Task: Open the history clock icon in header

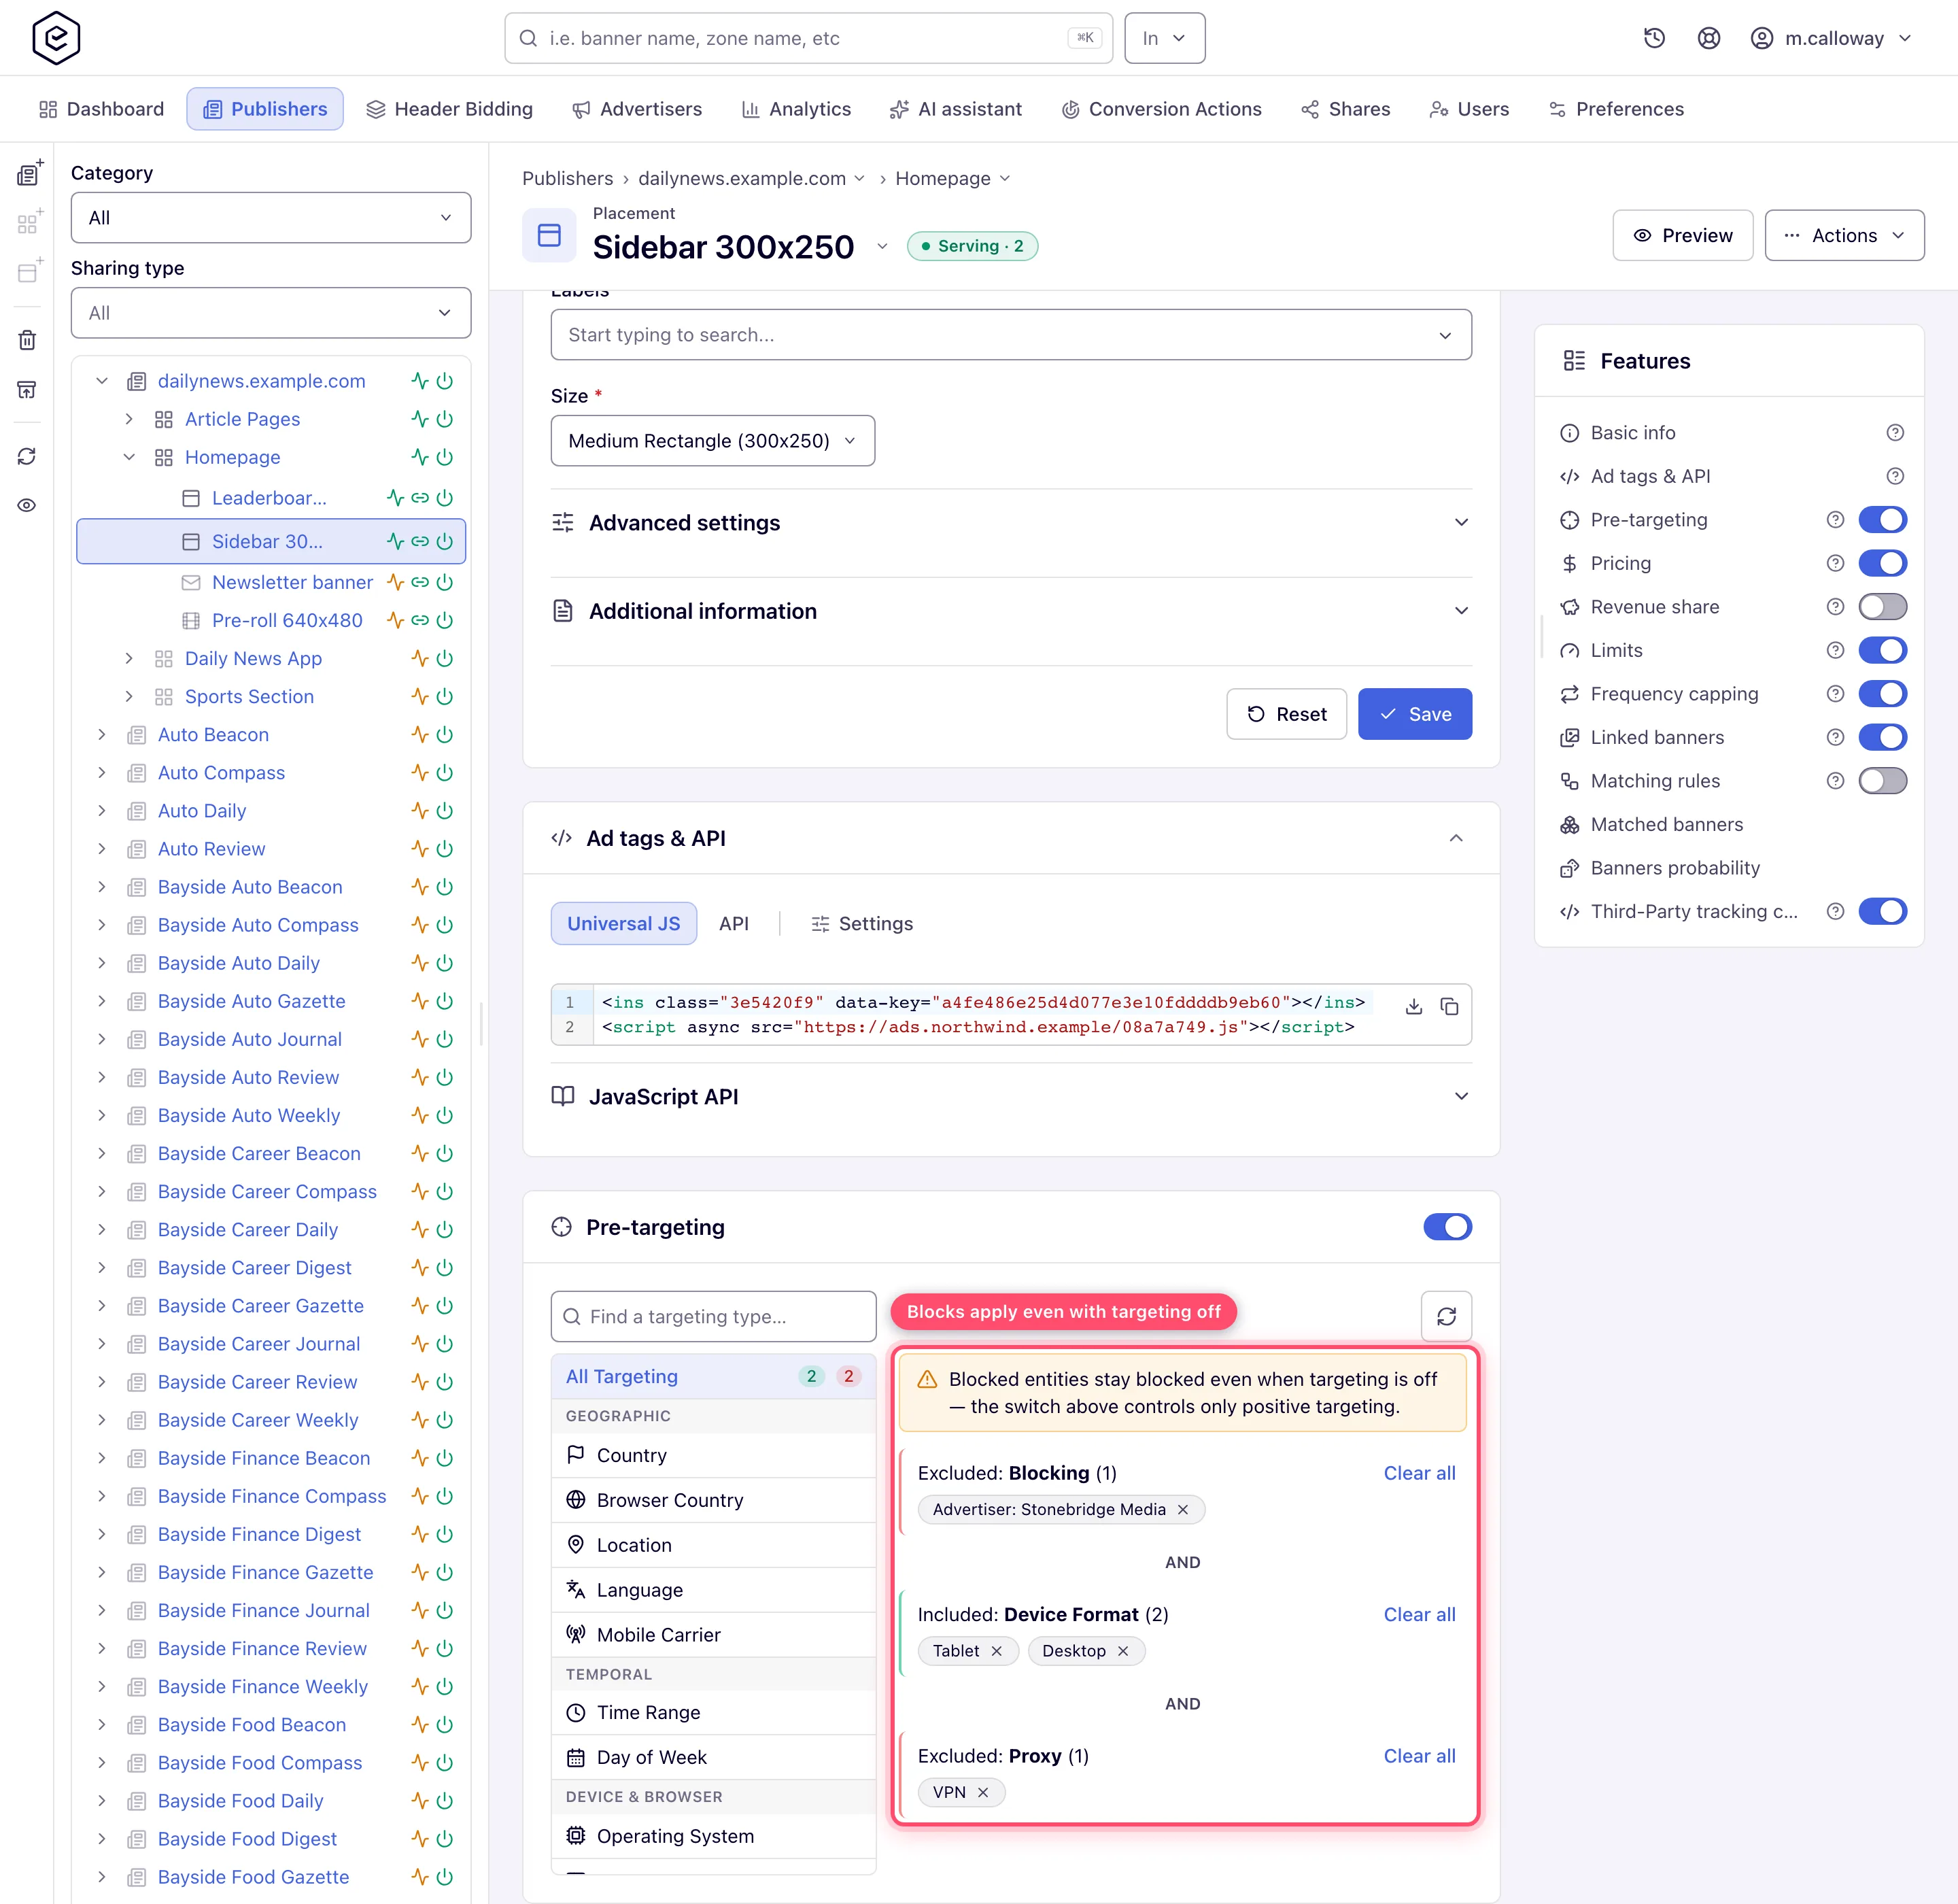Action: [1654, 38]
